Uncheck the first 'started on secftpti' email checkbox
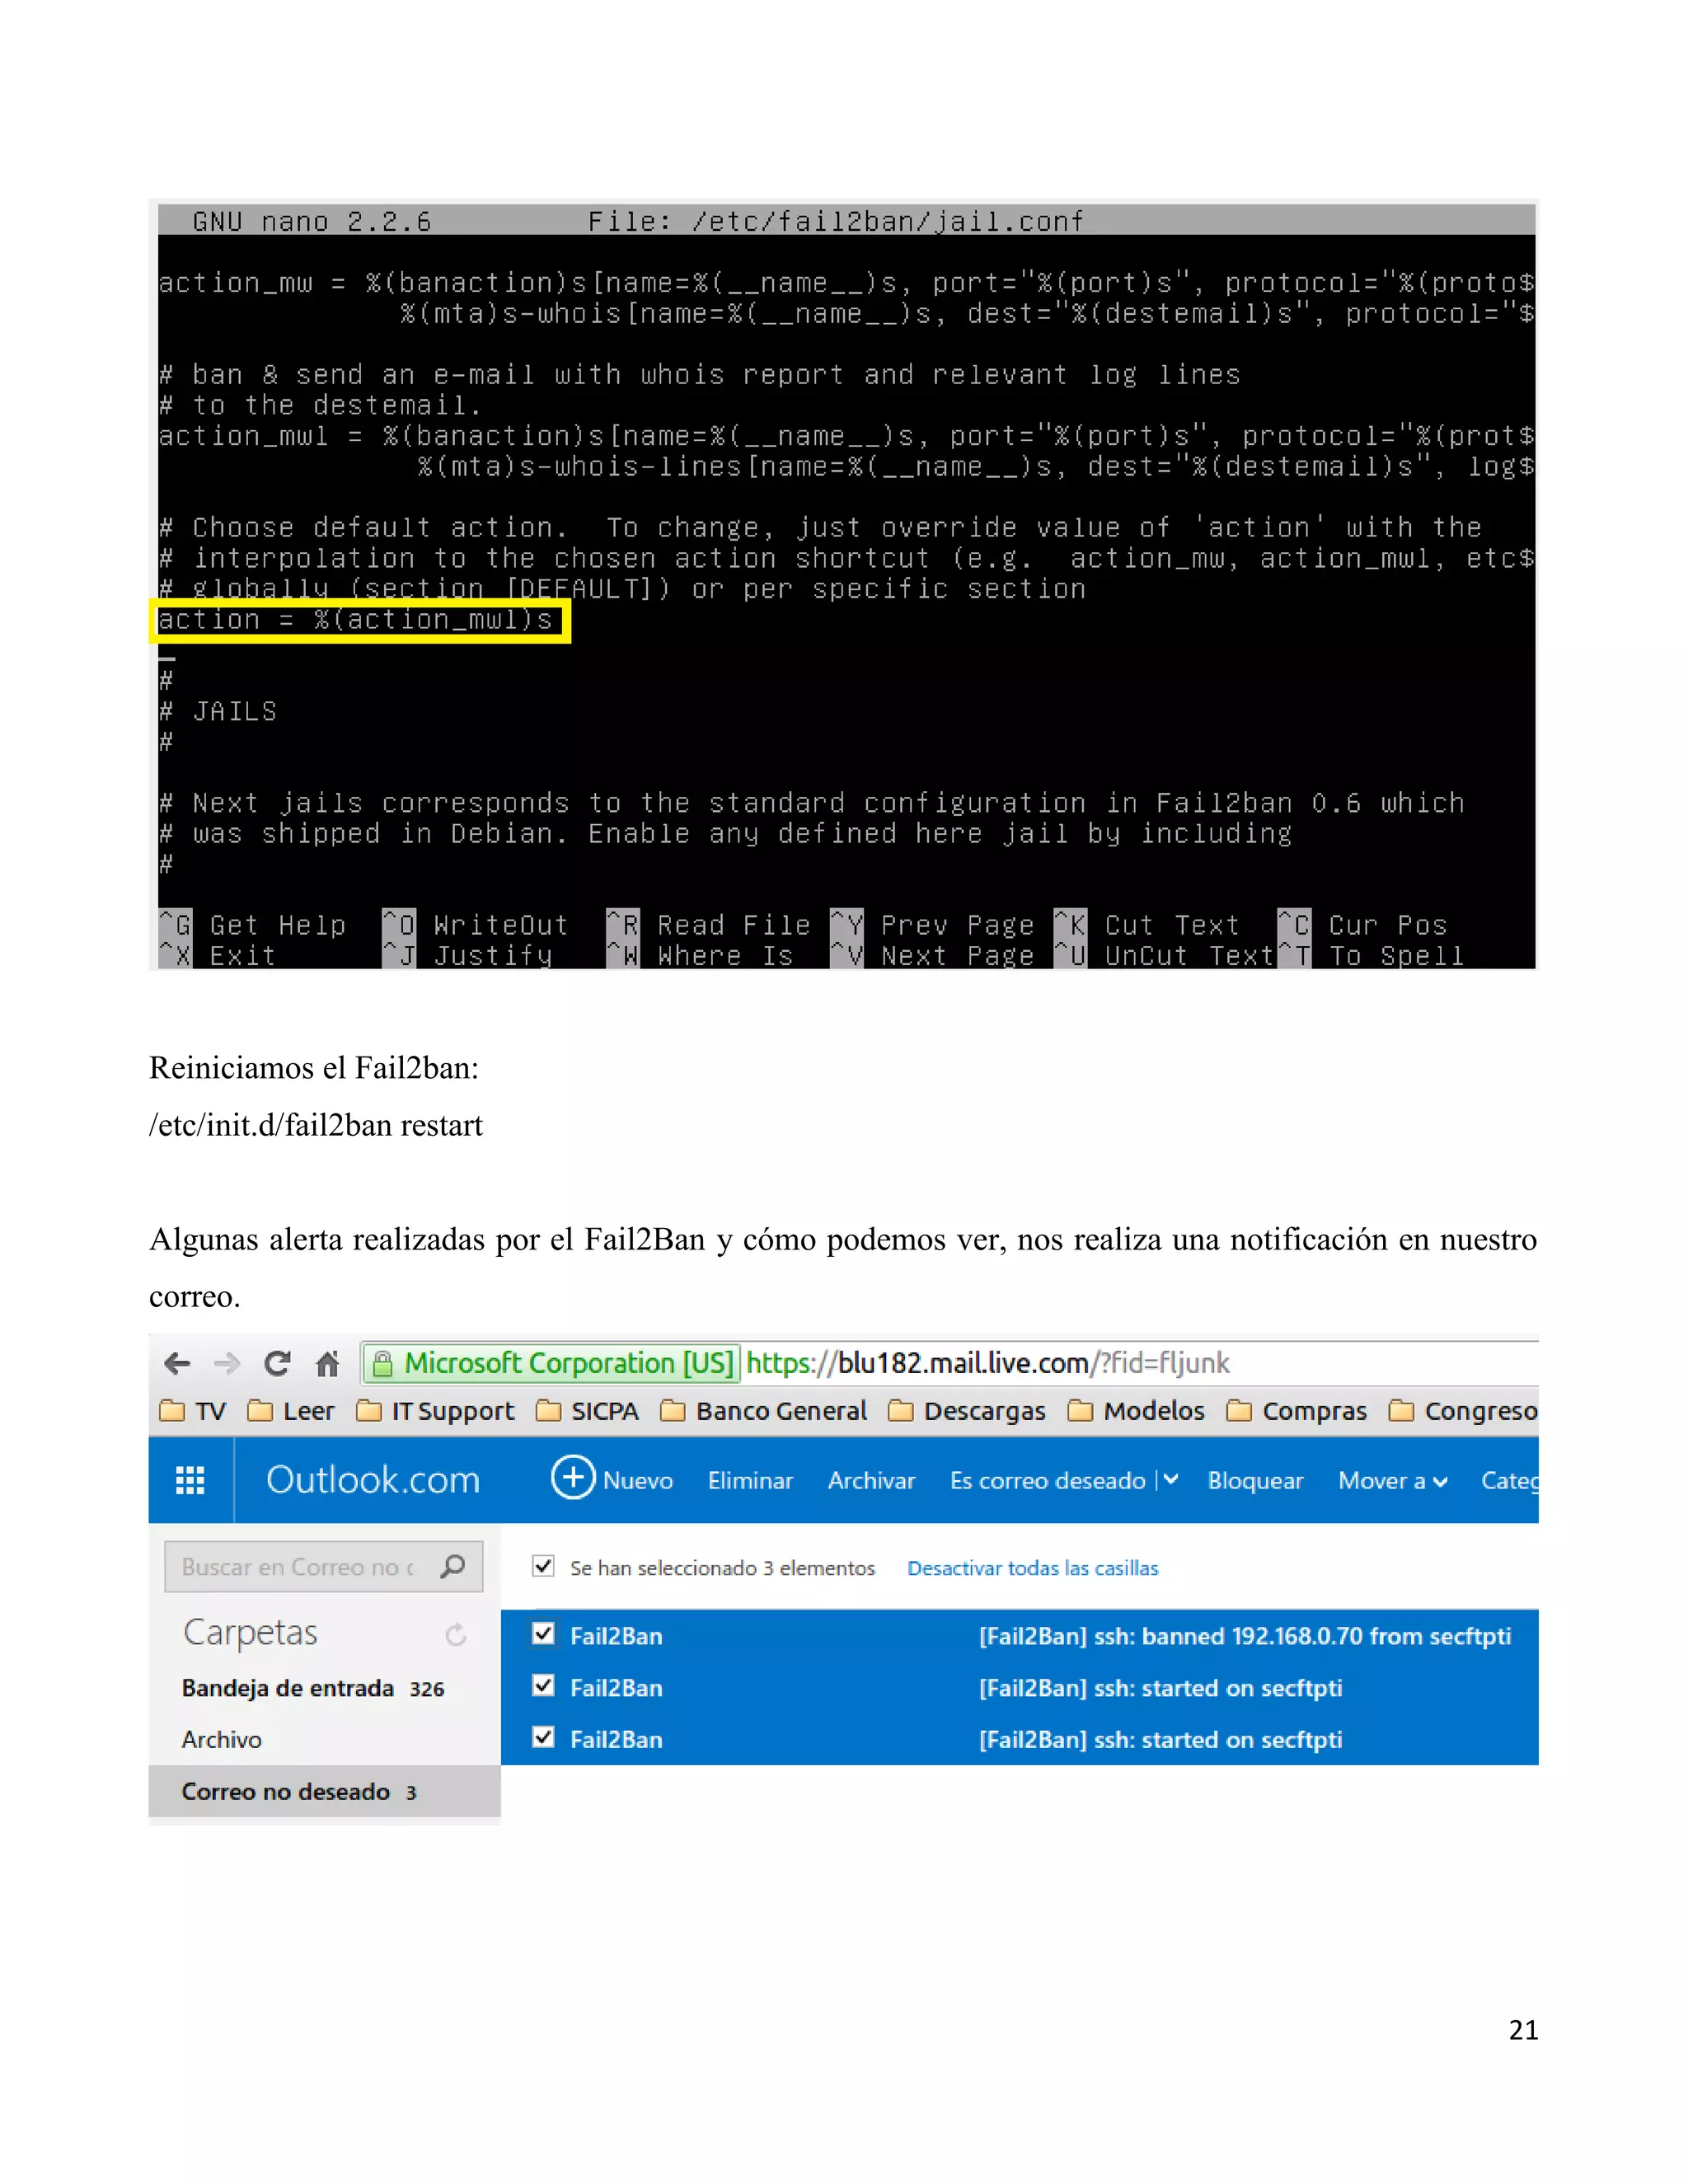1688x2184 pixels. 543,1686
